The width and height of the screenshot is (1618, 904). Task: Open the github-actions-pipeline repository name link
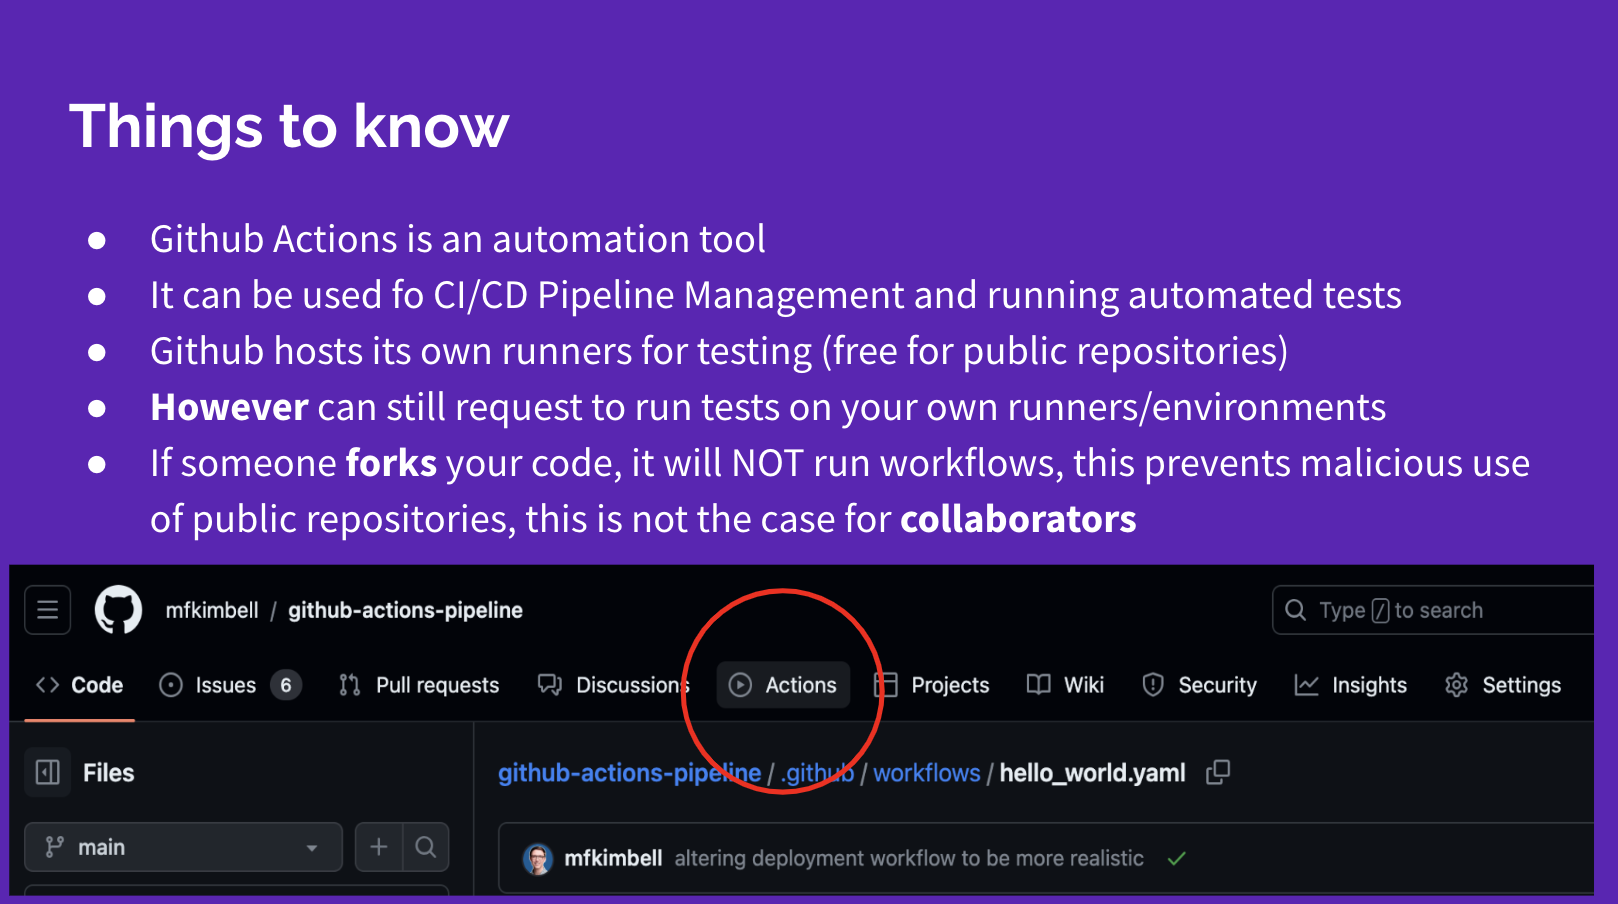405,610
